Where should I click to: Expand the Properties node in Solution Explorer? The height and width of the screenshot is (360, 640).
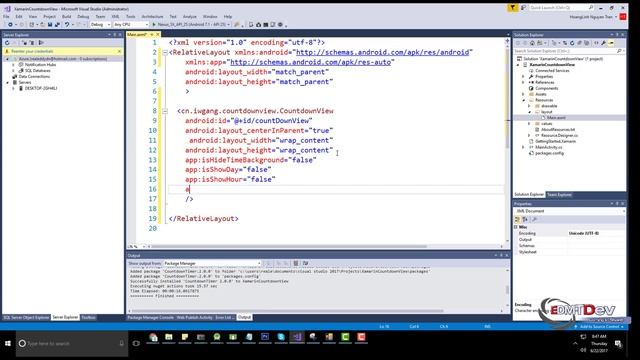click(x=523, y=77)
